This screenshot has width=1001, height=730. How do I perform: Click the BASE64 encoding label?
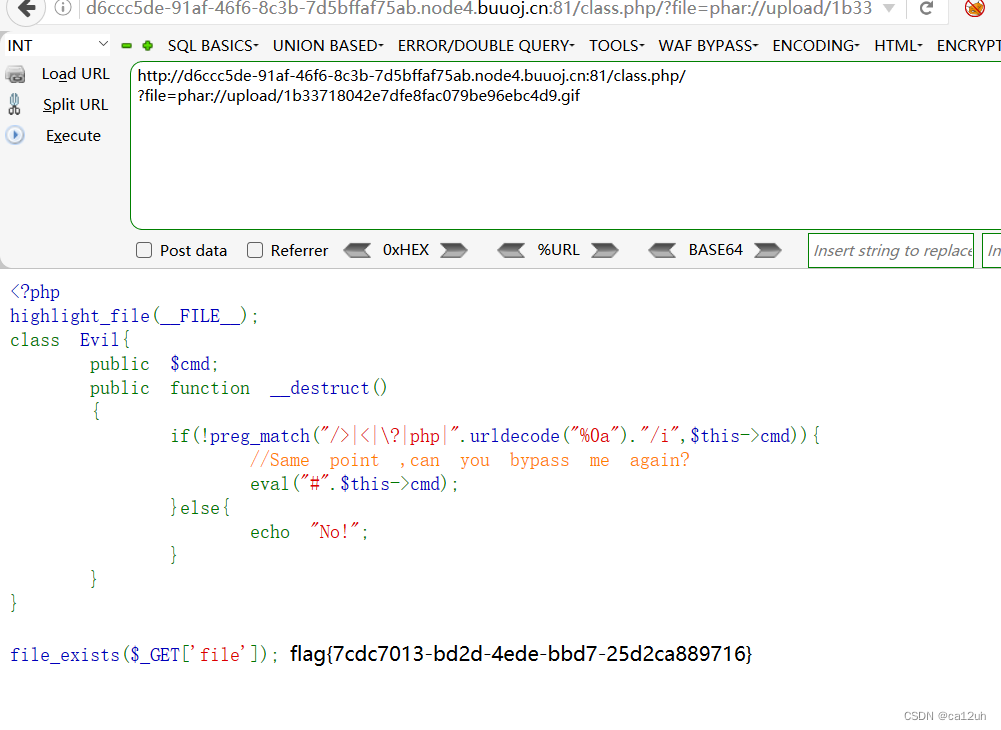716,250
